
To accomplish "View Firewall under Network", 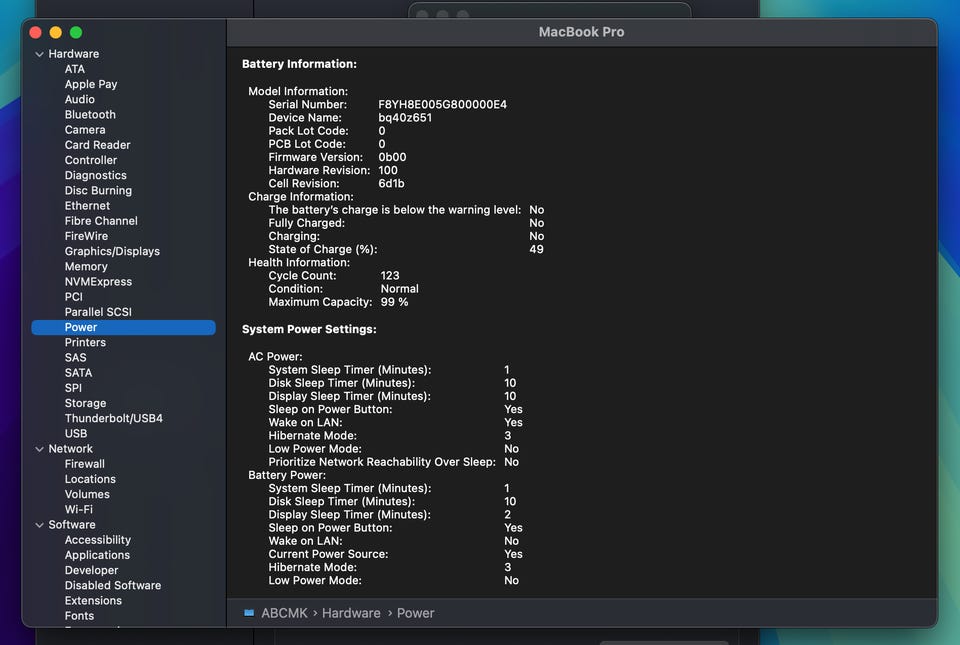I will (84, 464).
